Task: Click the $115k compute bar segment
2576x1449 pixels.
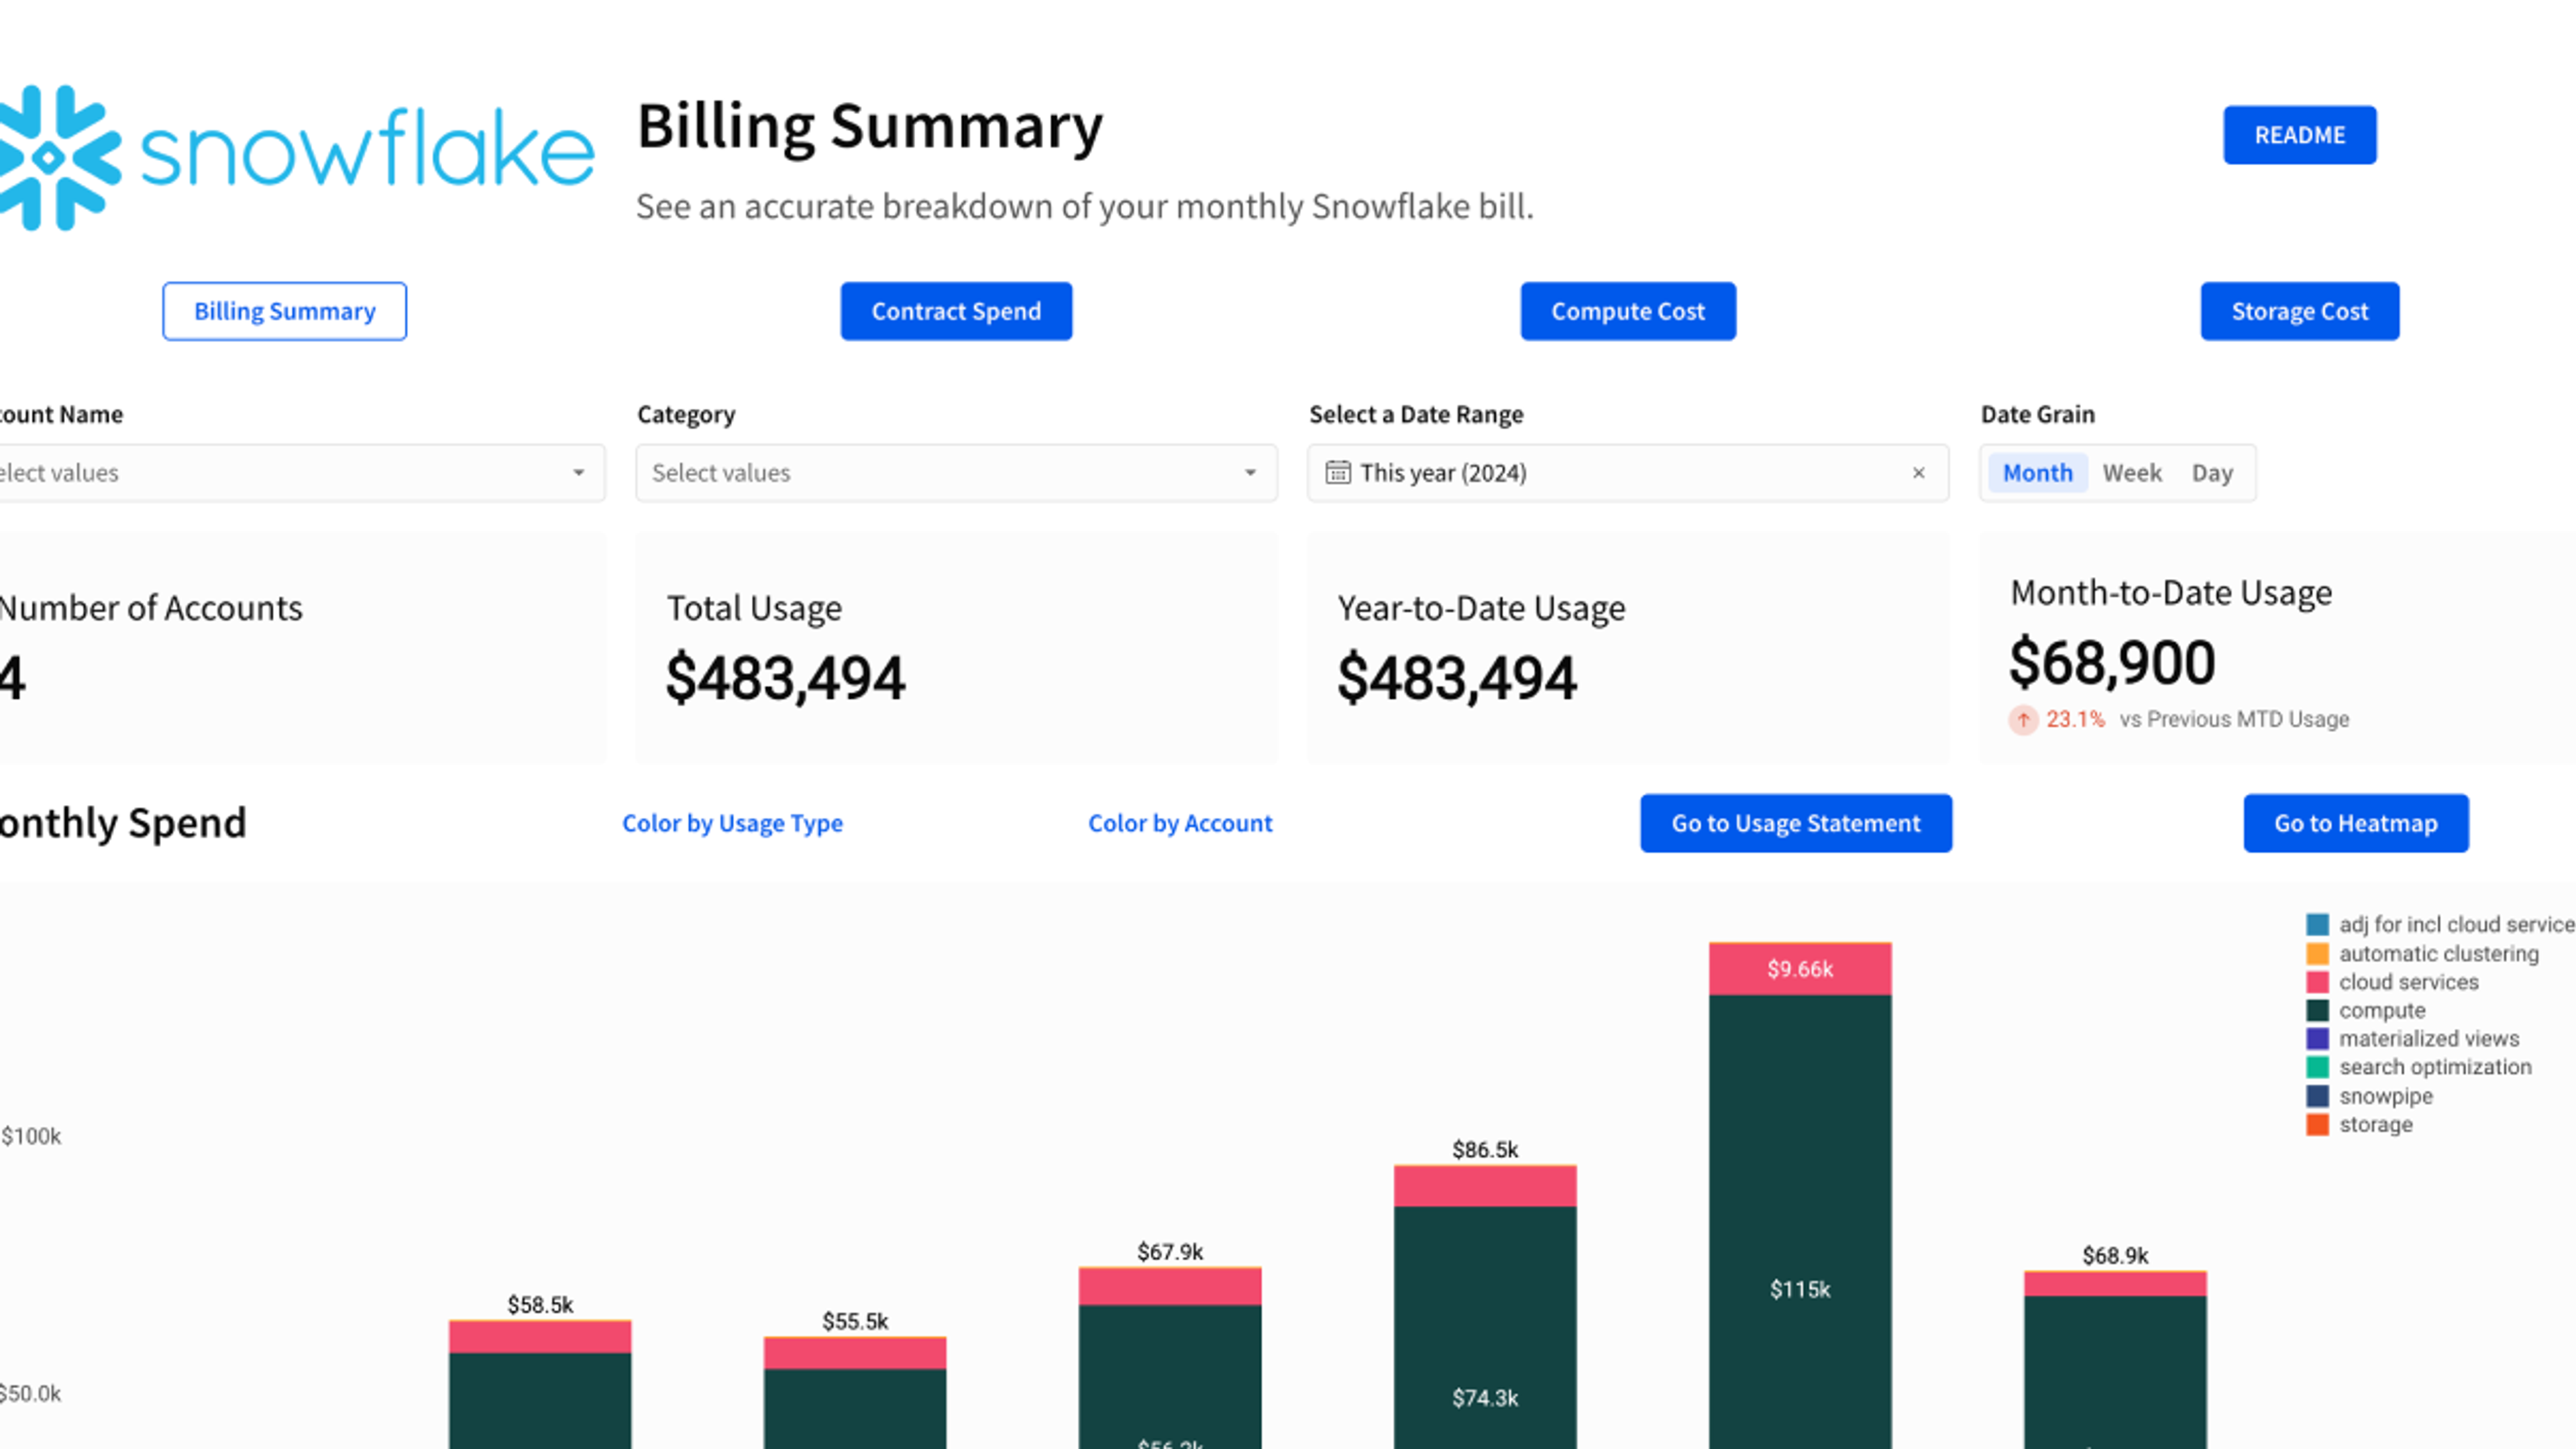Action: (x=1800, y=1222)
